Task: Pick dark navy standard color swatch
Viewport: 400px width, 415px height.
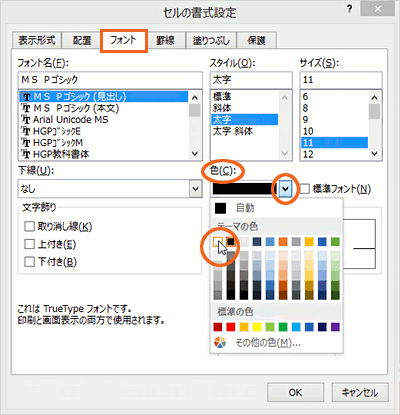Action: tap(322, 327)
